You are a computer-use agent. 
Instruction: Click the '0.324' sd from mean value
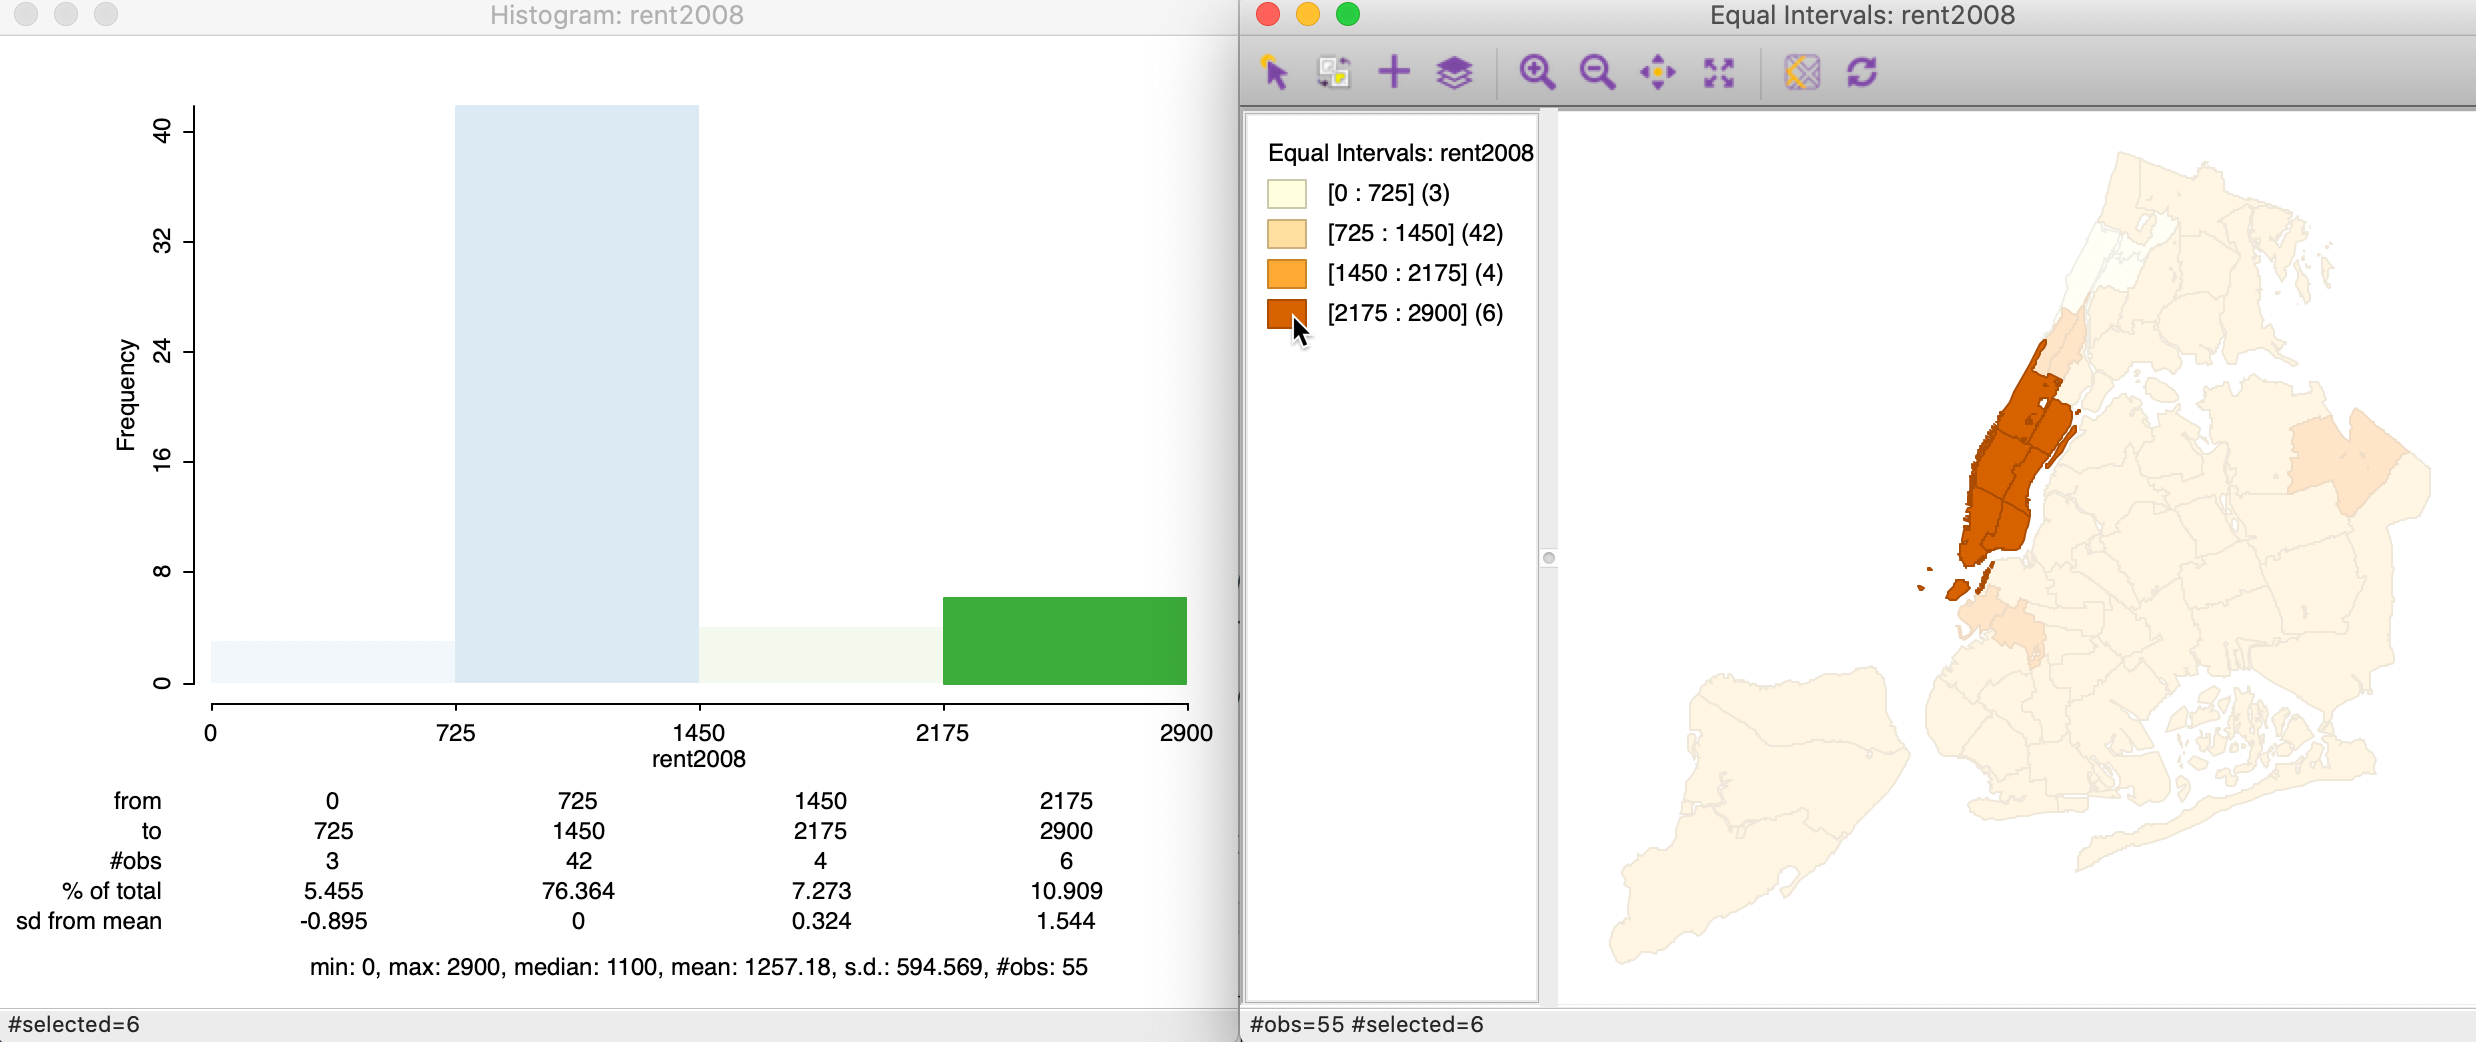821,921
